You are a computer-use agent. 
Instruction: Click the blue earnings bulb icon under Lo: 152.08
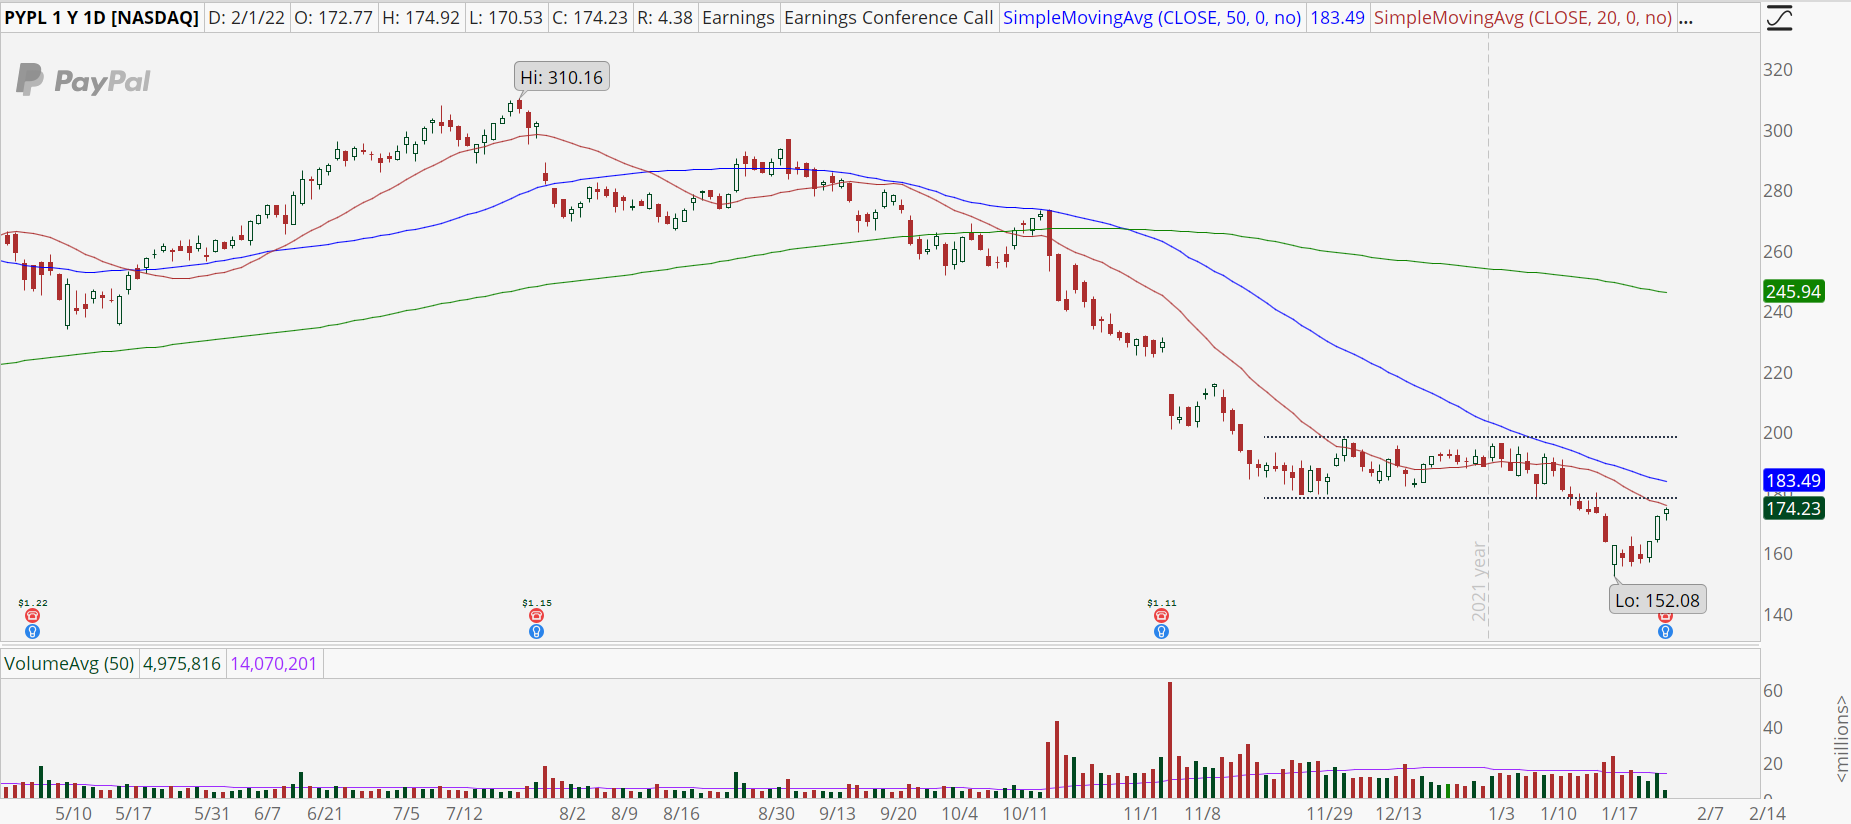click(x=1665, y=632)
